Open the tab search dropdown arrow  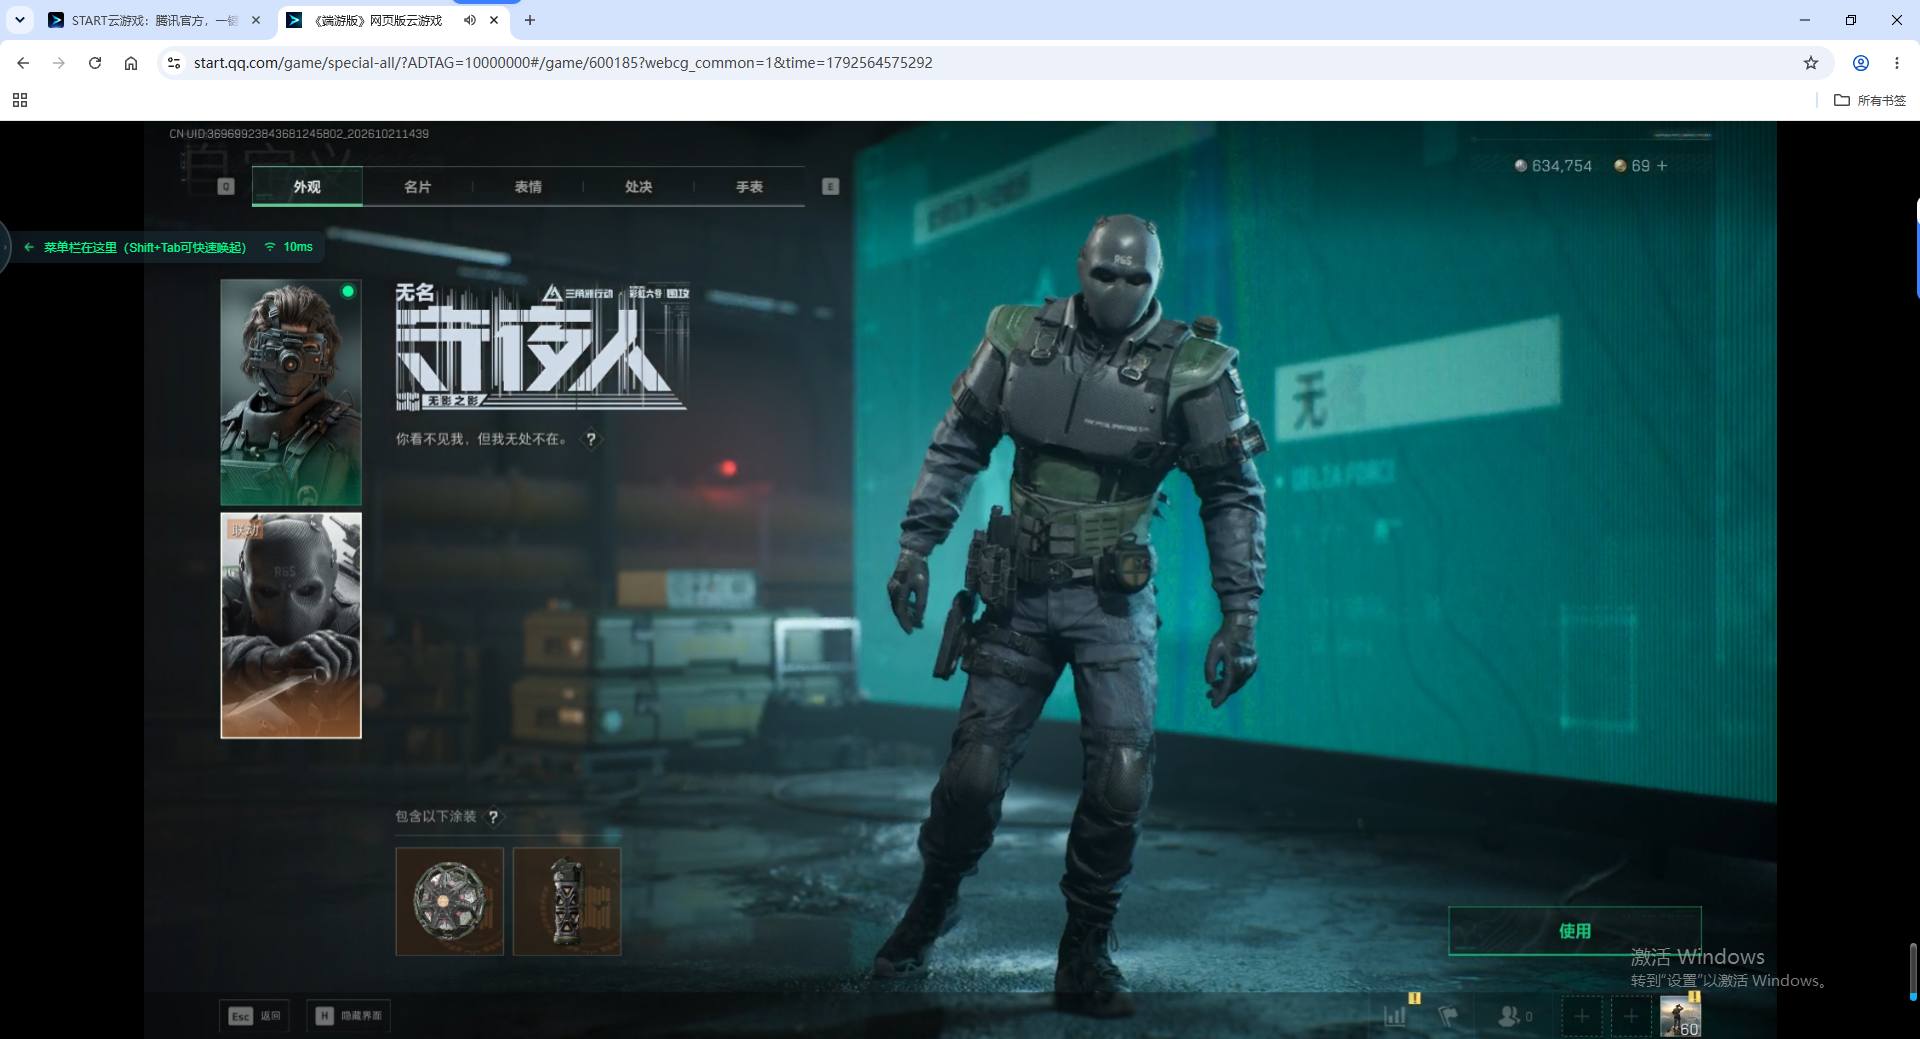point(20,20)
